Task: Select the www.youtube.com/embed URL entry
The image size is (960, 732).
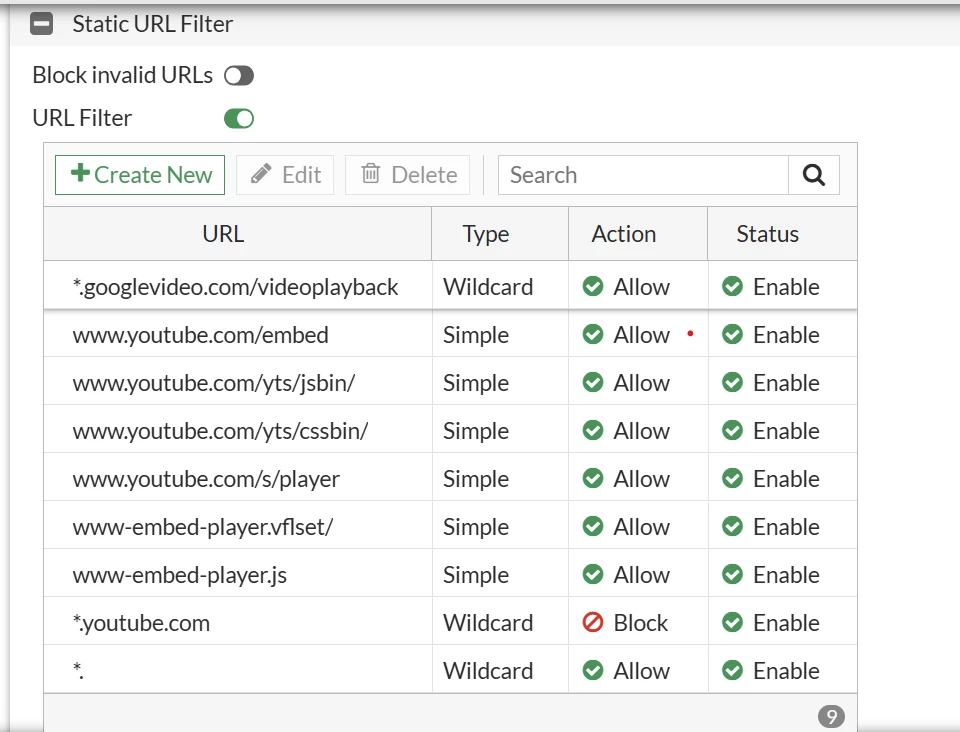Action: pos(200,335)
